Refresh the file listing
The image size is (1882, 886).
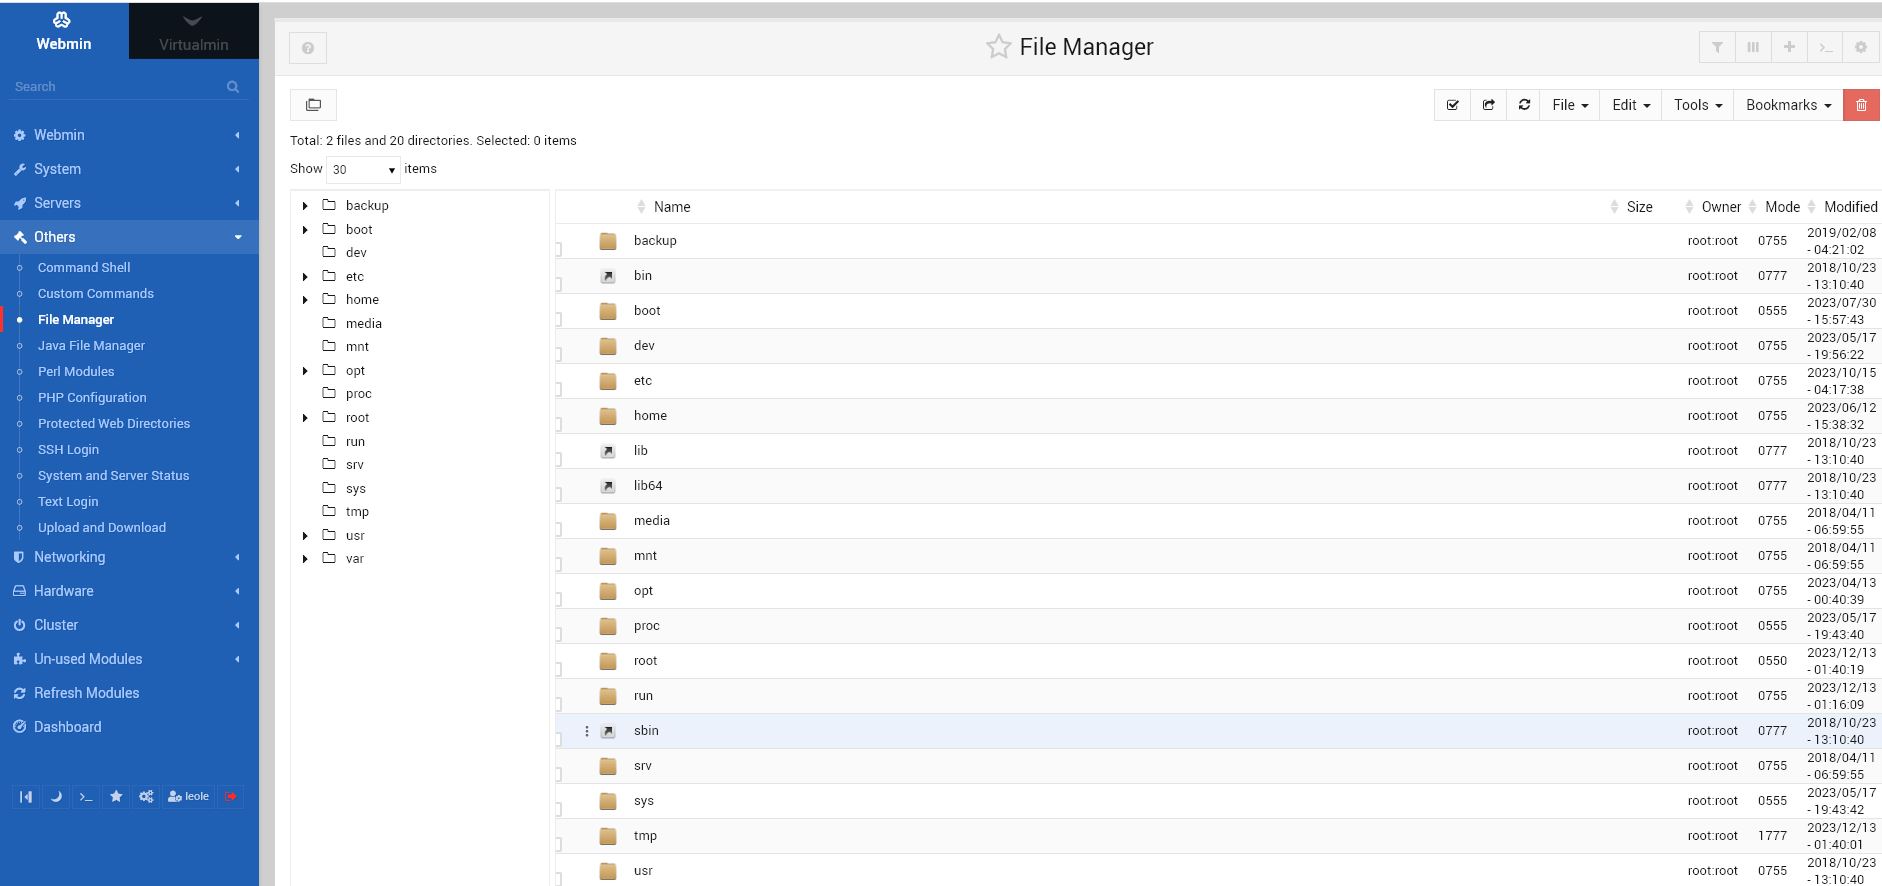(x=1524, y=105)
